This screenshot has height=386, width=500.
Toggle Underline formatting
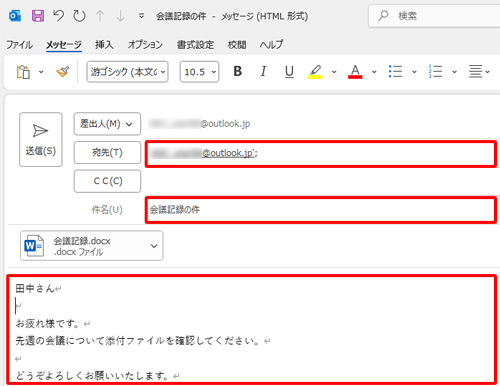[x=289, y=71]
